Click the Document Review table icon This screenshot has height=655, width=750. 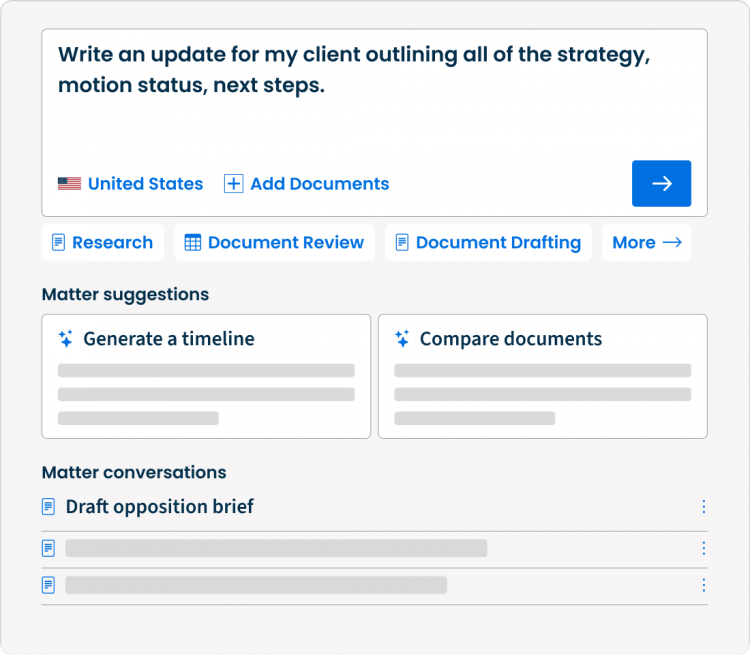[x=193, y=243]
